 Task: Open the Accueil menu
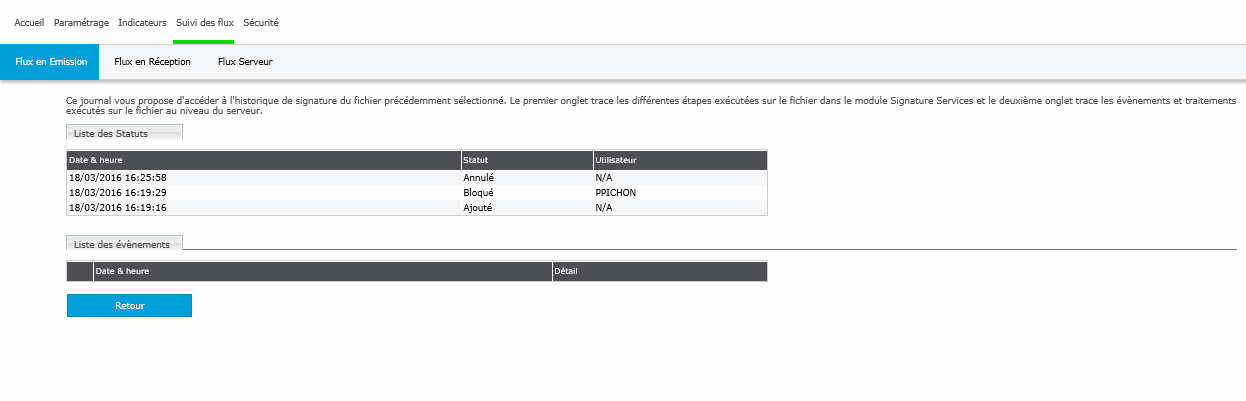tap(29, 22)
